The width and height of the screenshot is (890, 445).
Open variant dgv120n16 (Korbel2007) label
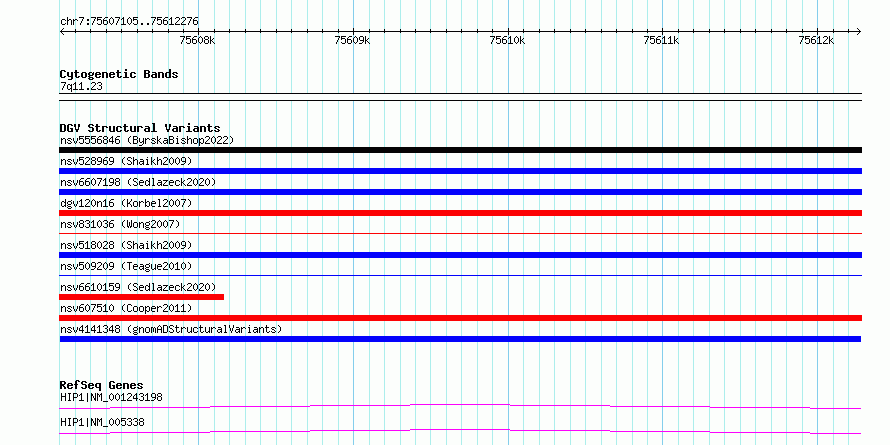(126, 203)
